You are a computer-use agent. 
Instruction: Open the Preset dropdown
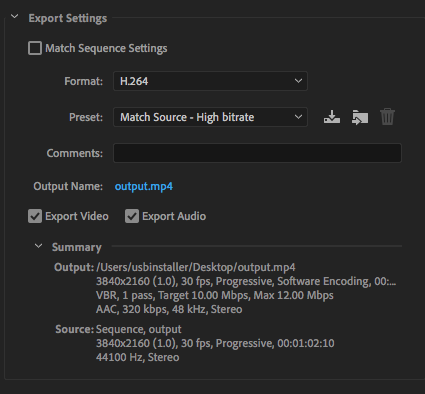[210, 117]
